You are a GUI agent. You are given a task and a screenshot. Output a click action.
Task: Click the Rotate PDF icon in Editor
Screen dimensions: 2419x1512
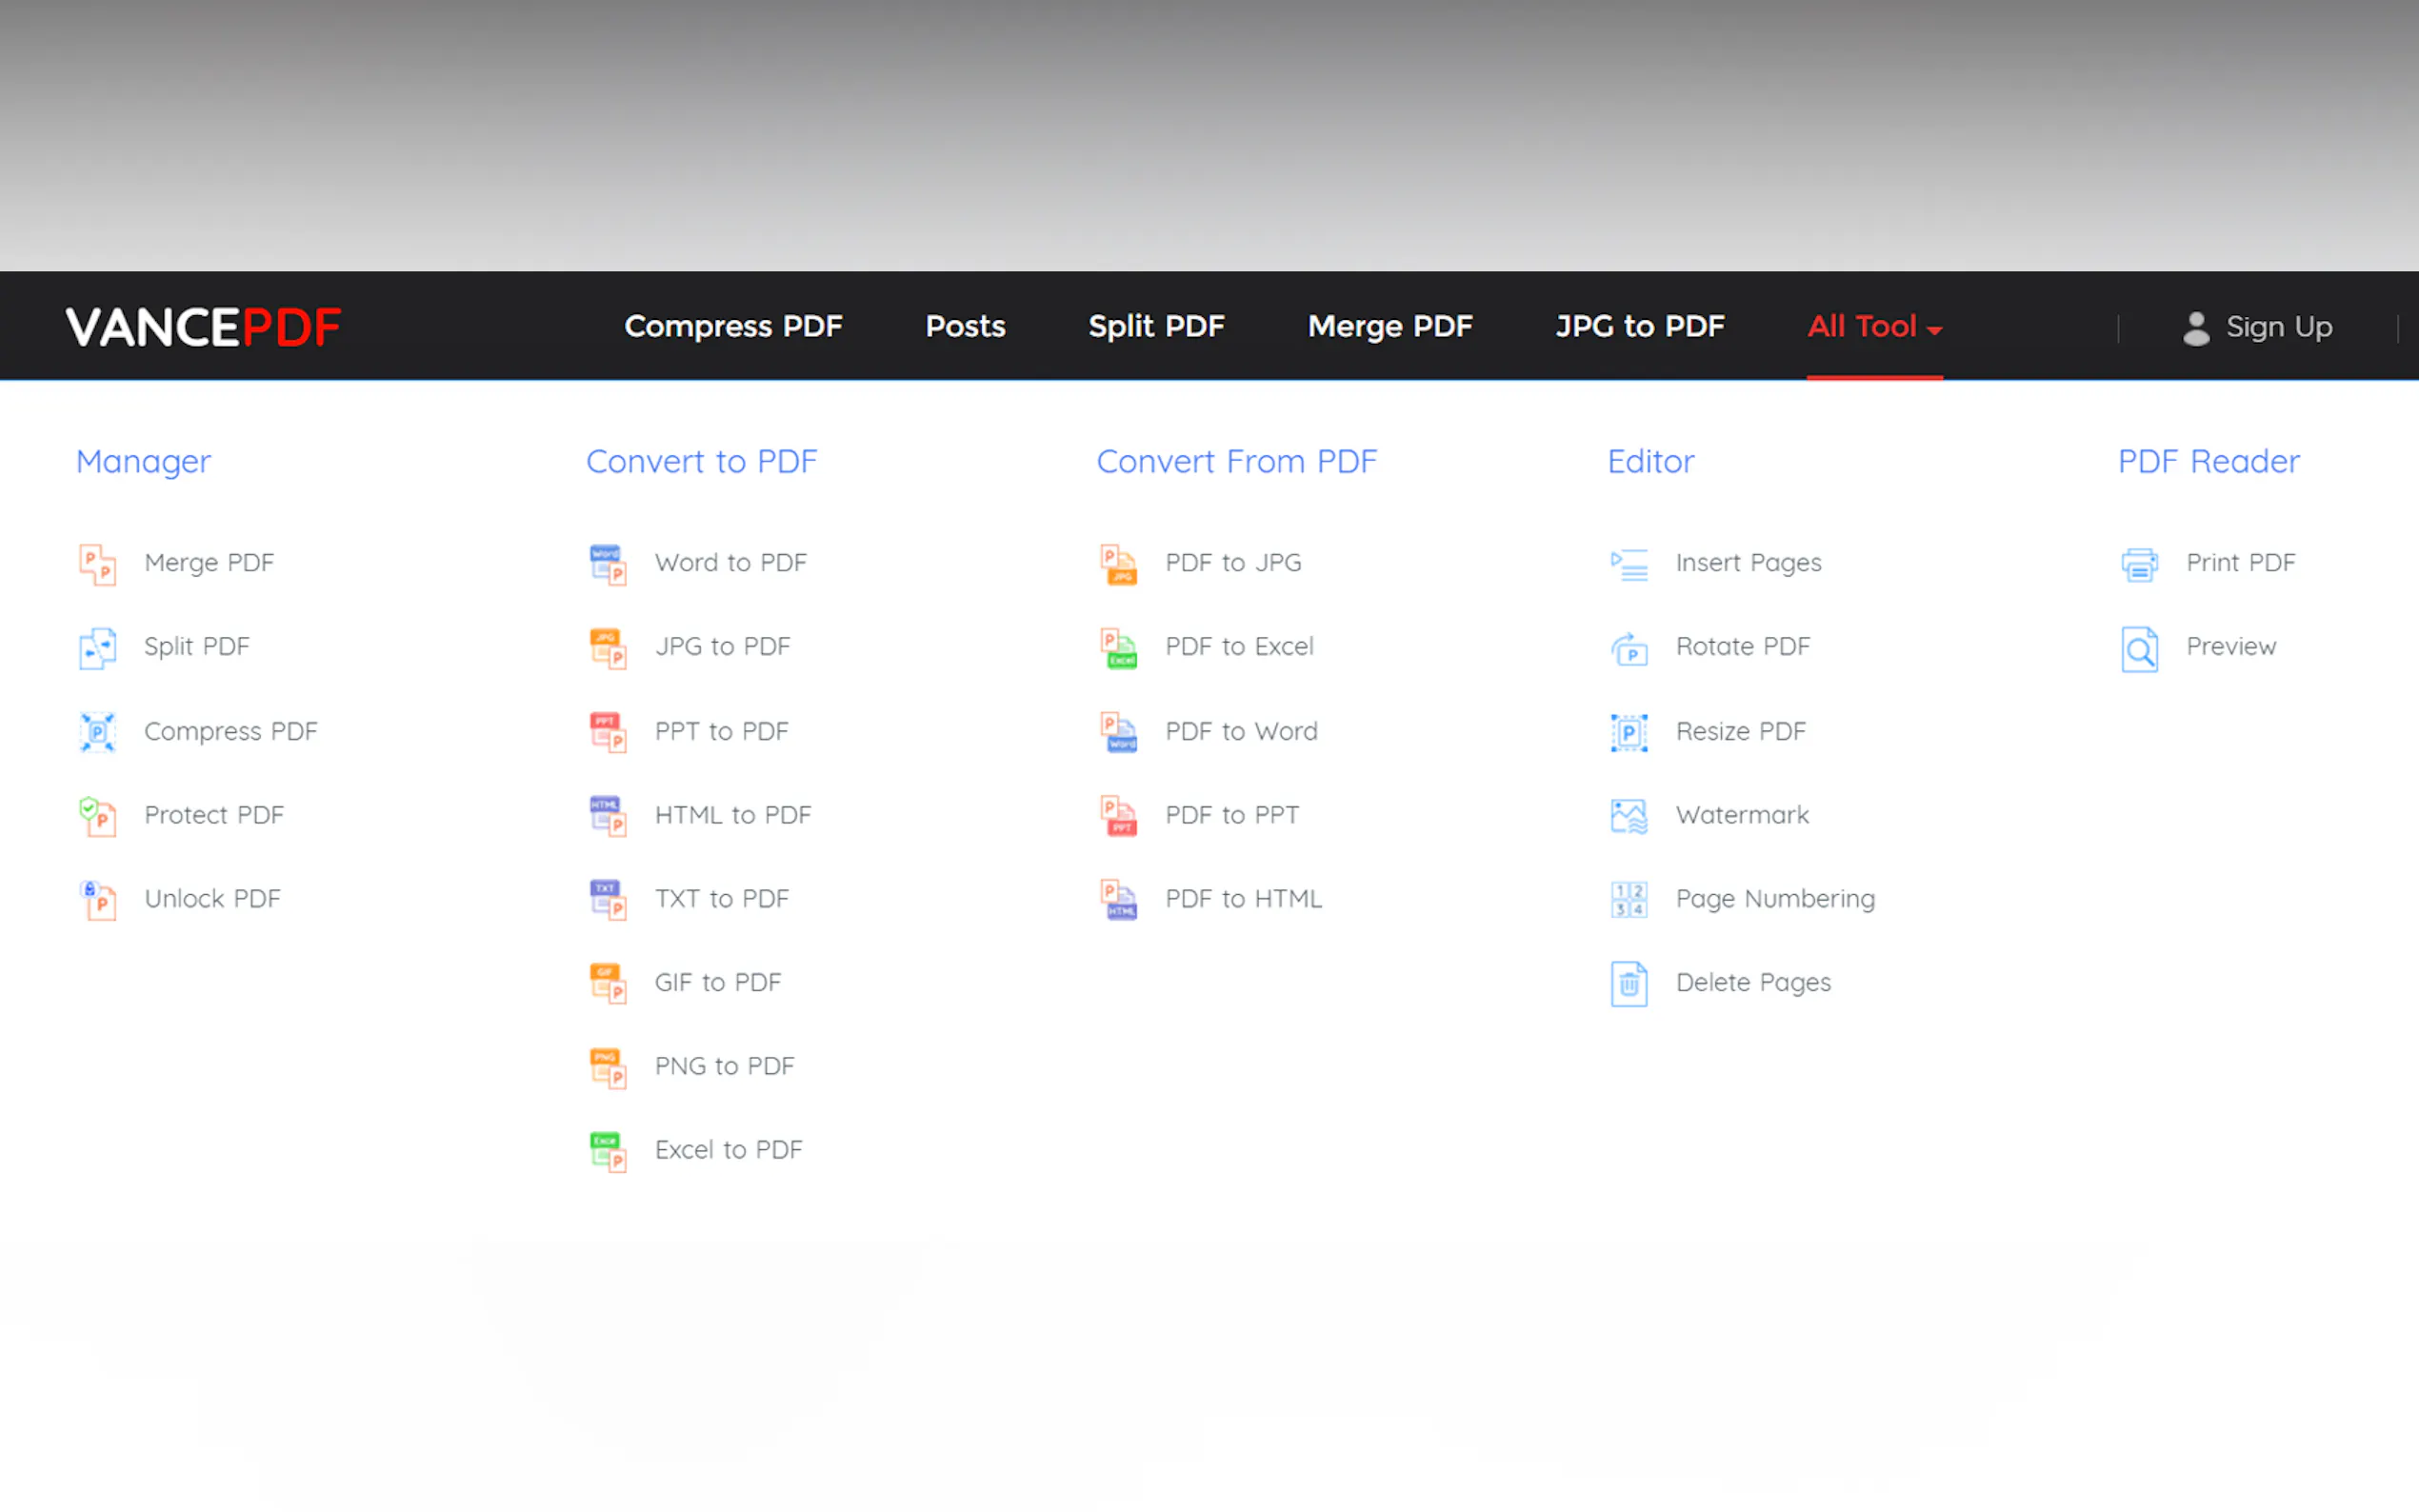point(1629,648)
